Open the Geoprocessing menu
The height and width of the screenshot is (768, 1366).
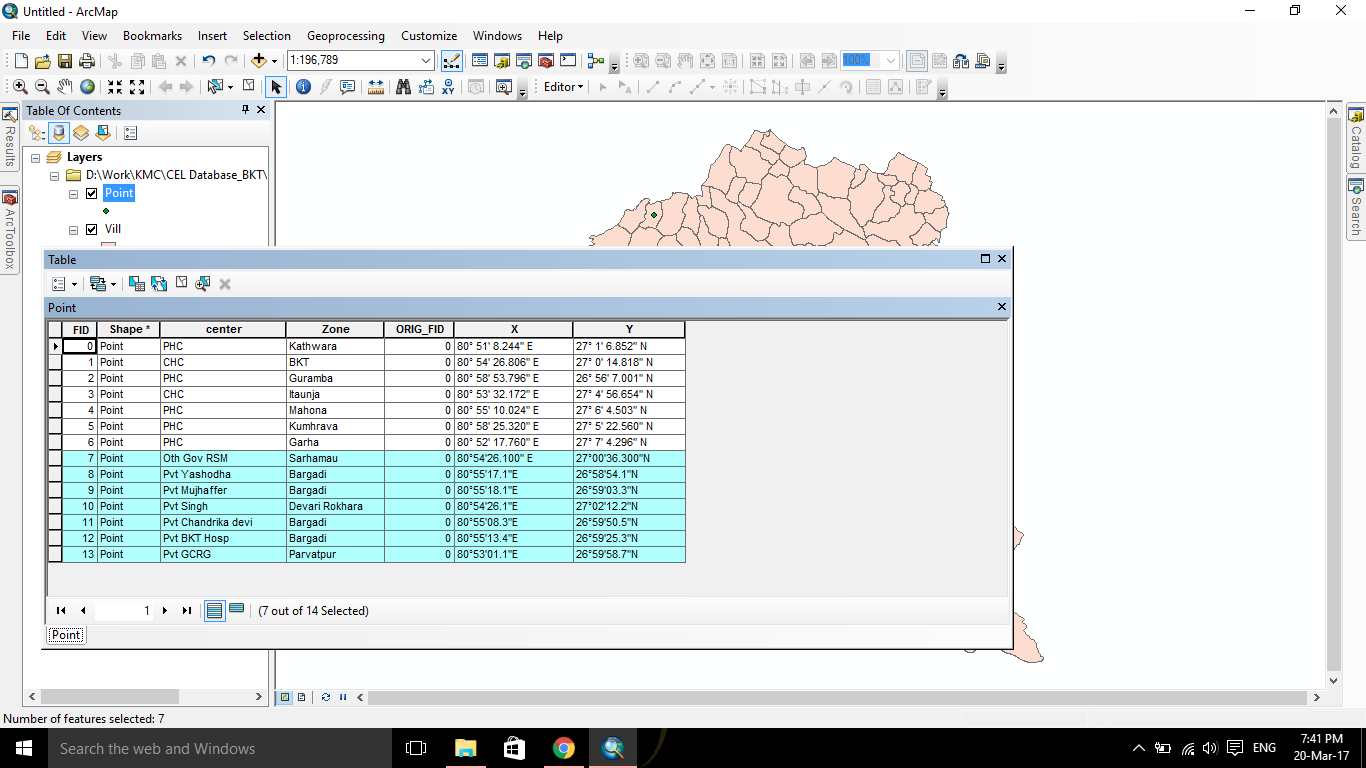(346, 36)
